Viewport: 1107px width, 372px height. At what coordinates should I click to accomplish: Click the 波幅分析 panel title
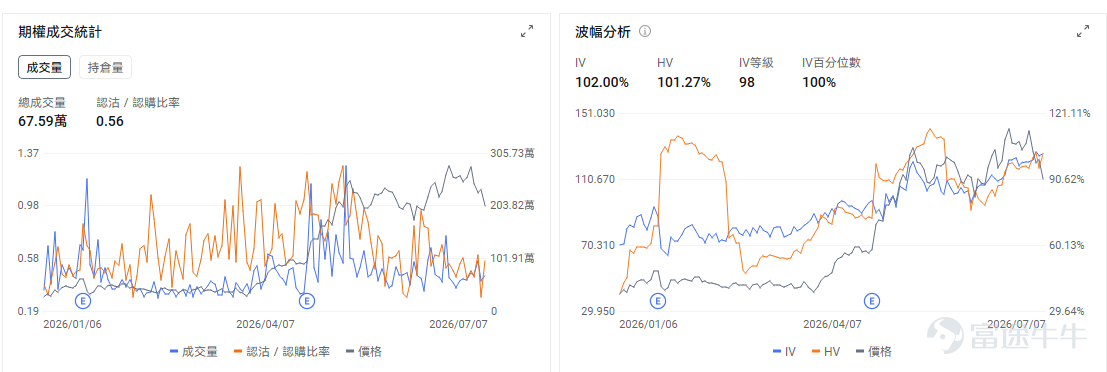[x=603, y=31]
